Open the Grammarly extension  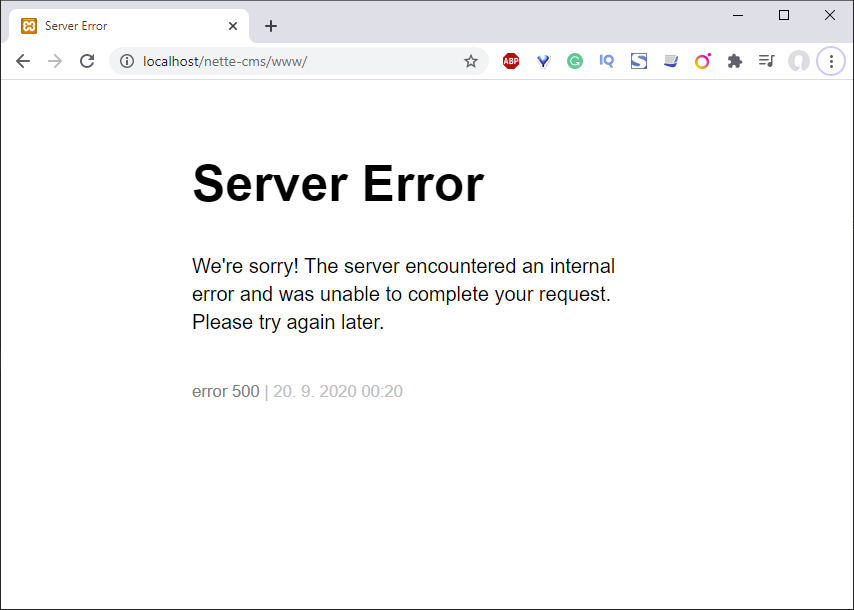click(575, 61)
